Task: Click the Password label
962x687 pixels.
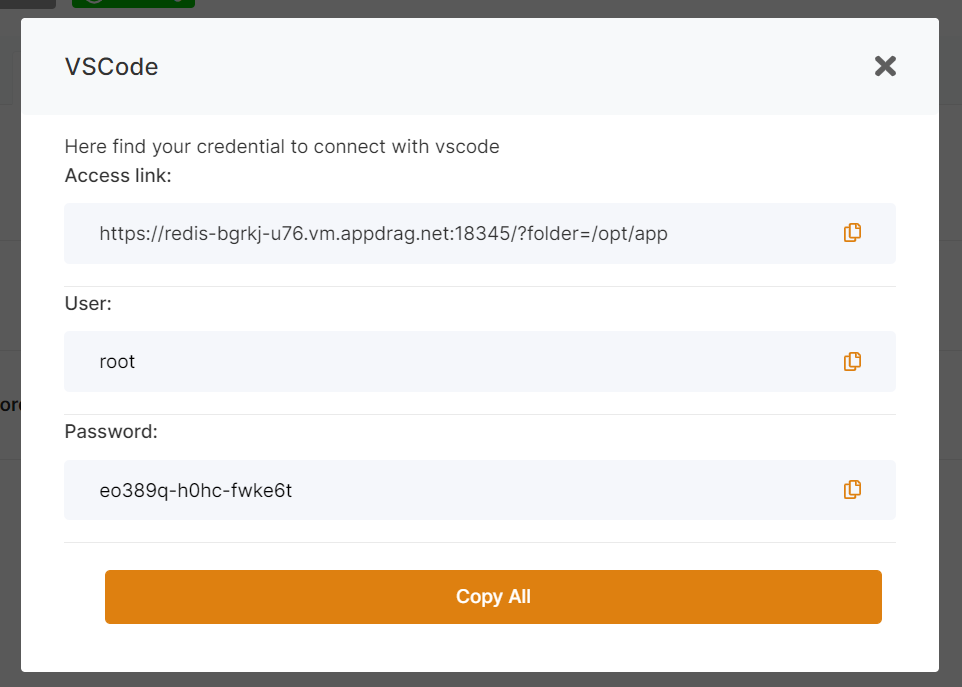Action: [x=110, y=431]
